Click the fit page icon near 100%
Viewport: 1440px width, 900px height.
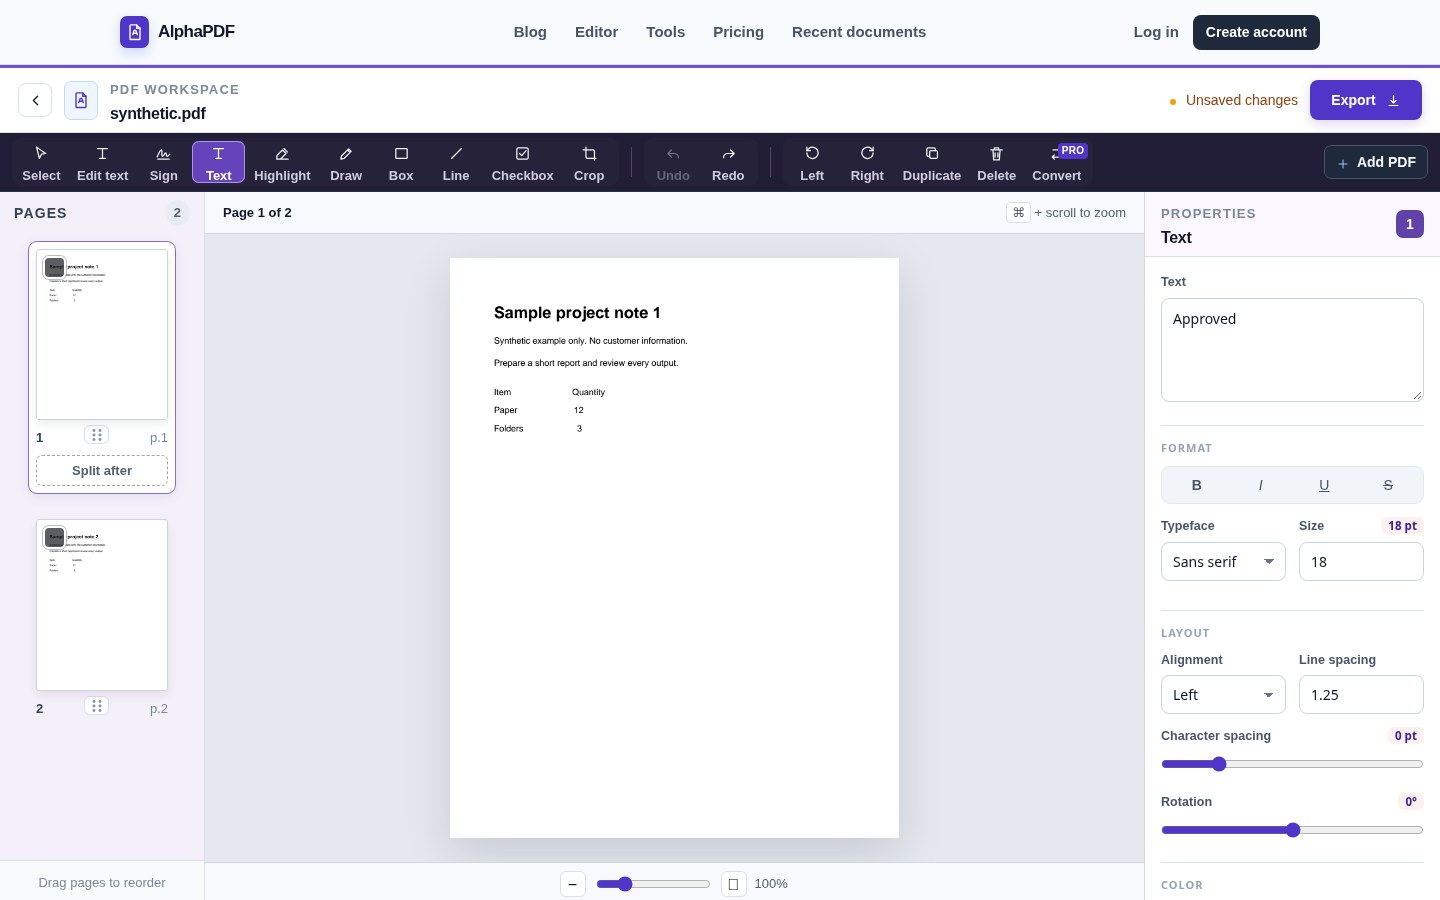coord(734,884)
